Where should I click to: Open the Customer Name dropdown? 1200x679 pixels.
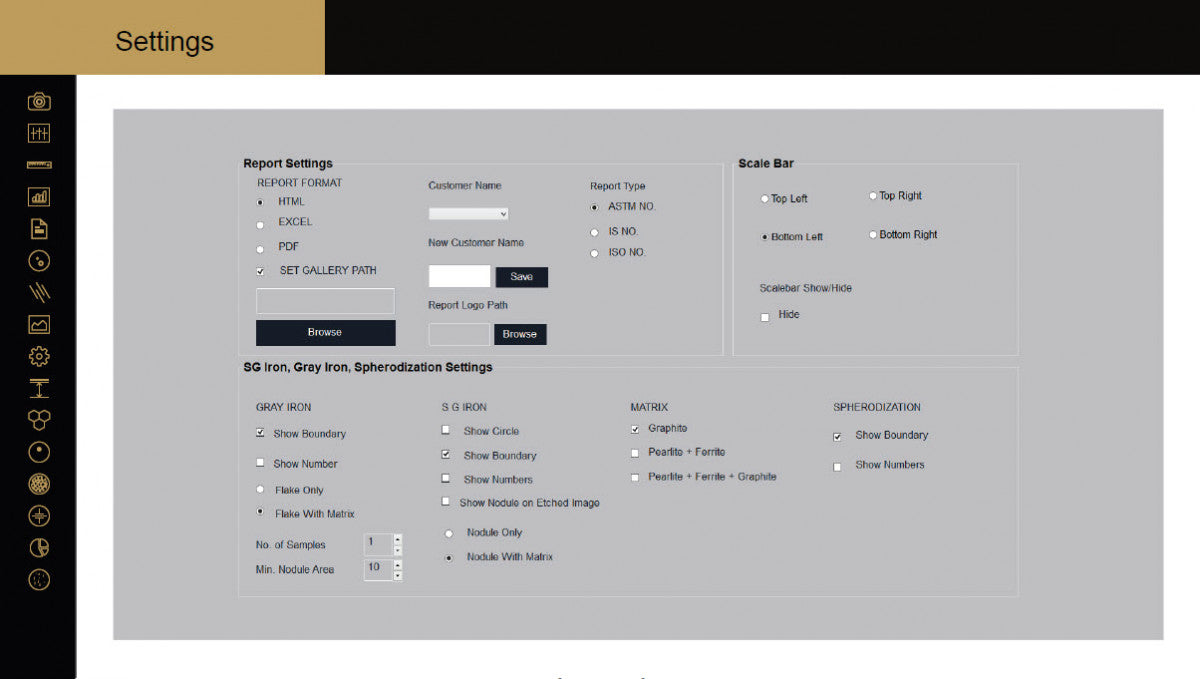pyautogui.click(x=468, y=213)
